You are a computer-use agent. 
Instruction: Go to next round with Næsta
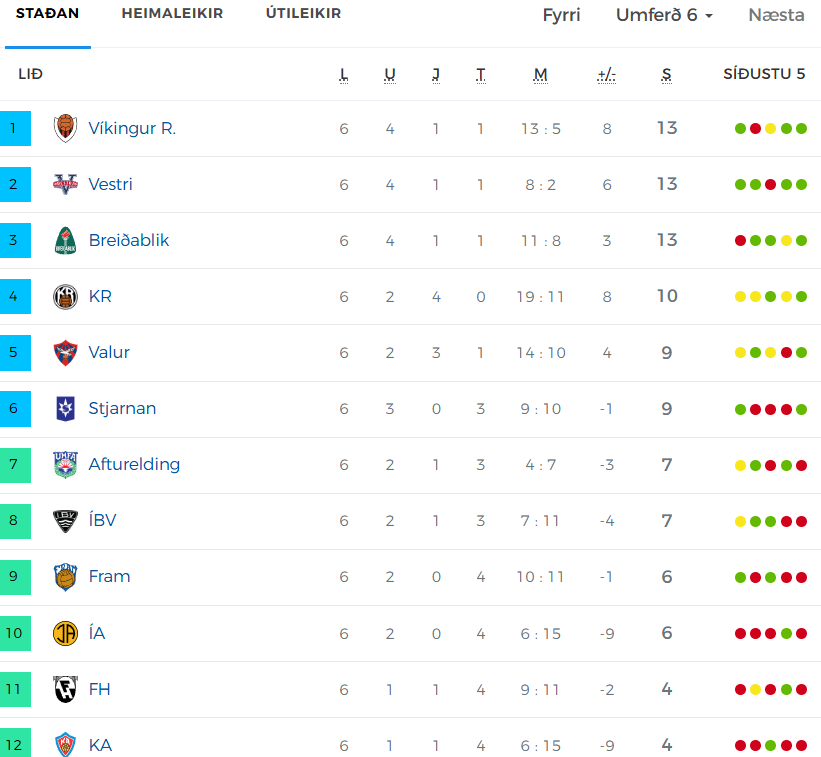[776, 15]
